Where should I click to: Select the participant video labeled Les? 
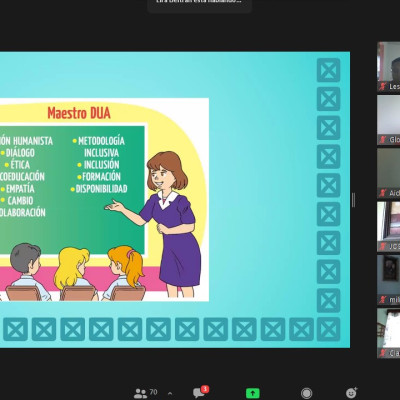(389, 67)
